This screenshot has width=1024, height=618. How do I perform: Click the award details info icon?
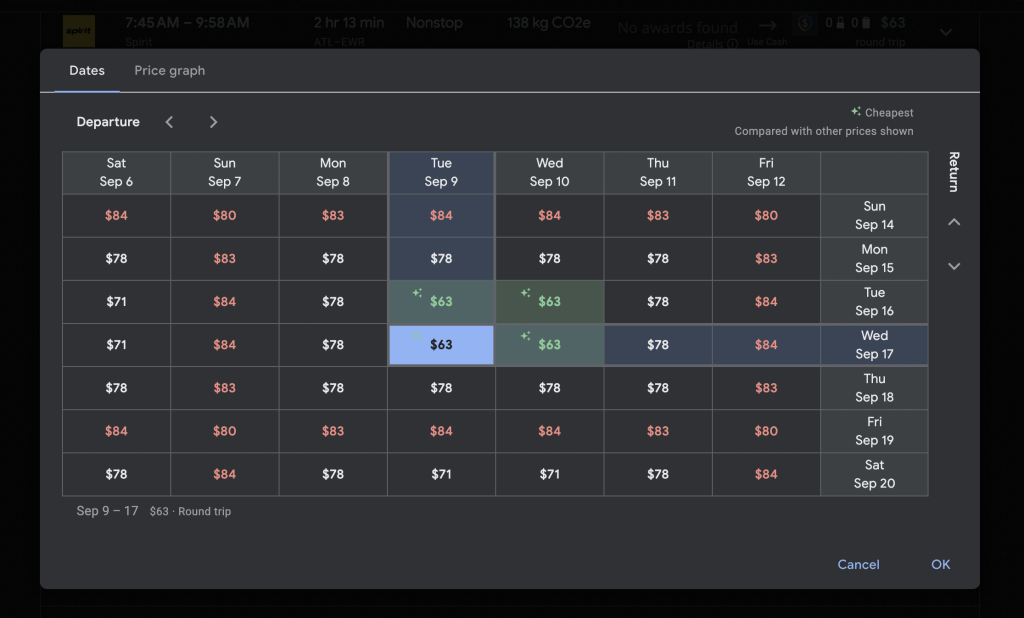click(732, 44)
